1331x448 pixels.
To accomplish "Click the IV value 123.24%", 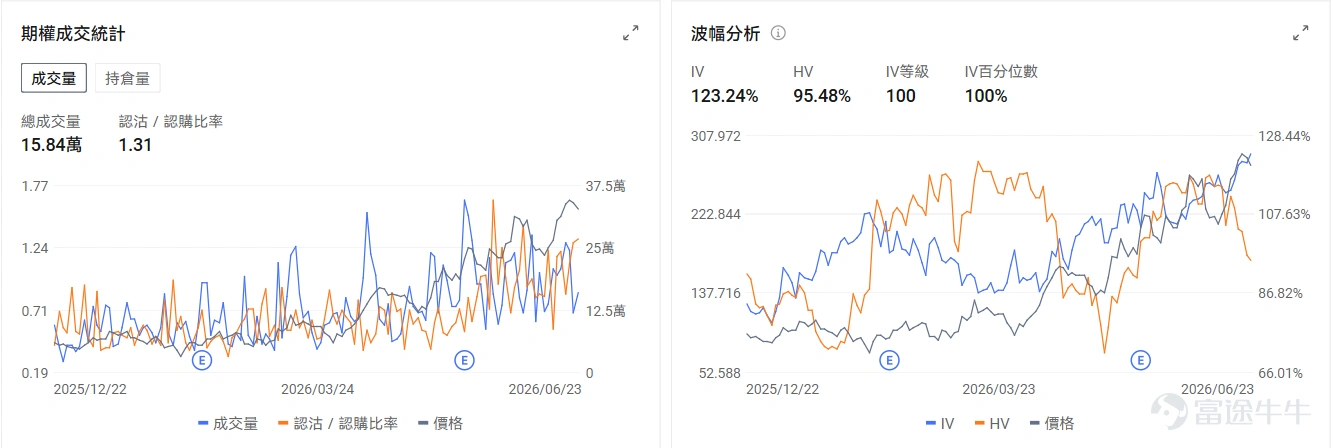I will 725,96.
